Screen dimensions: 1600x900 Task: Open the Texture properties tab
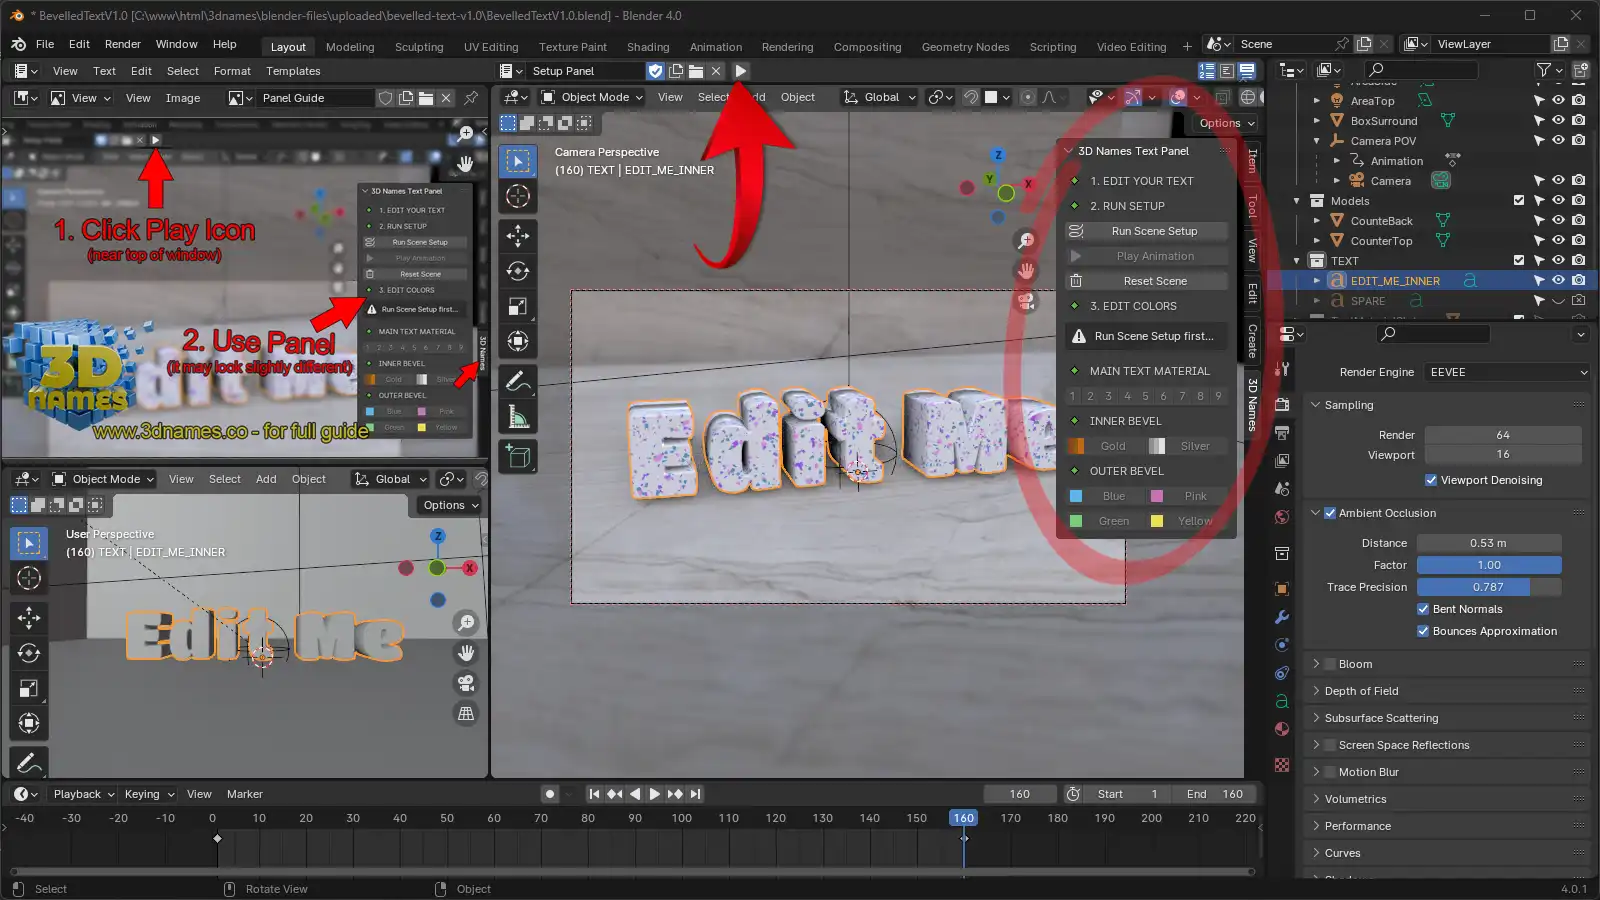[1282, 765]
